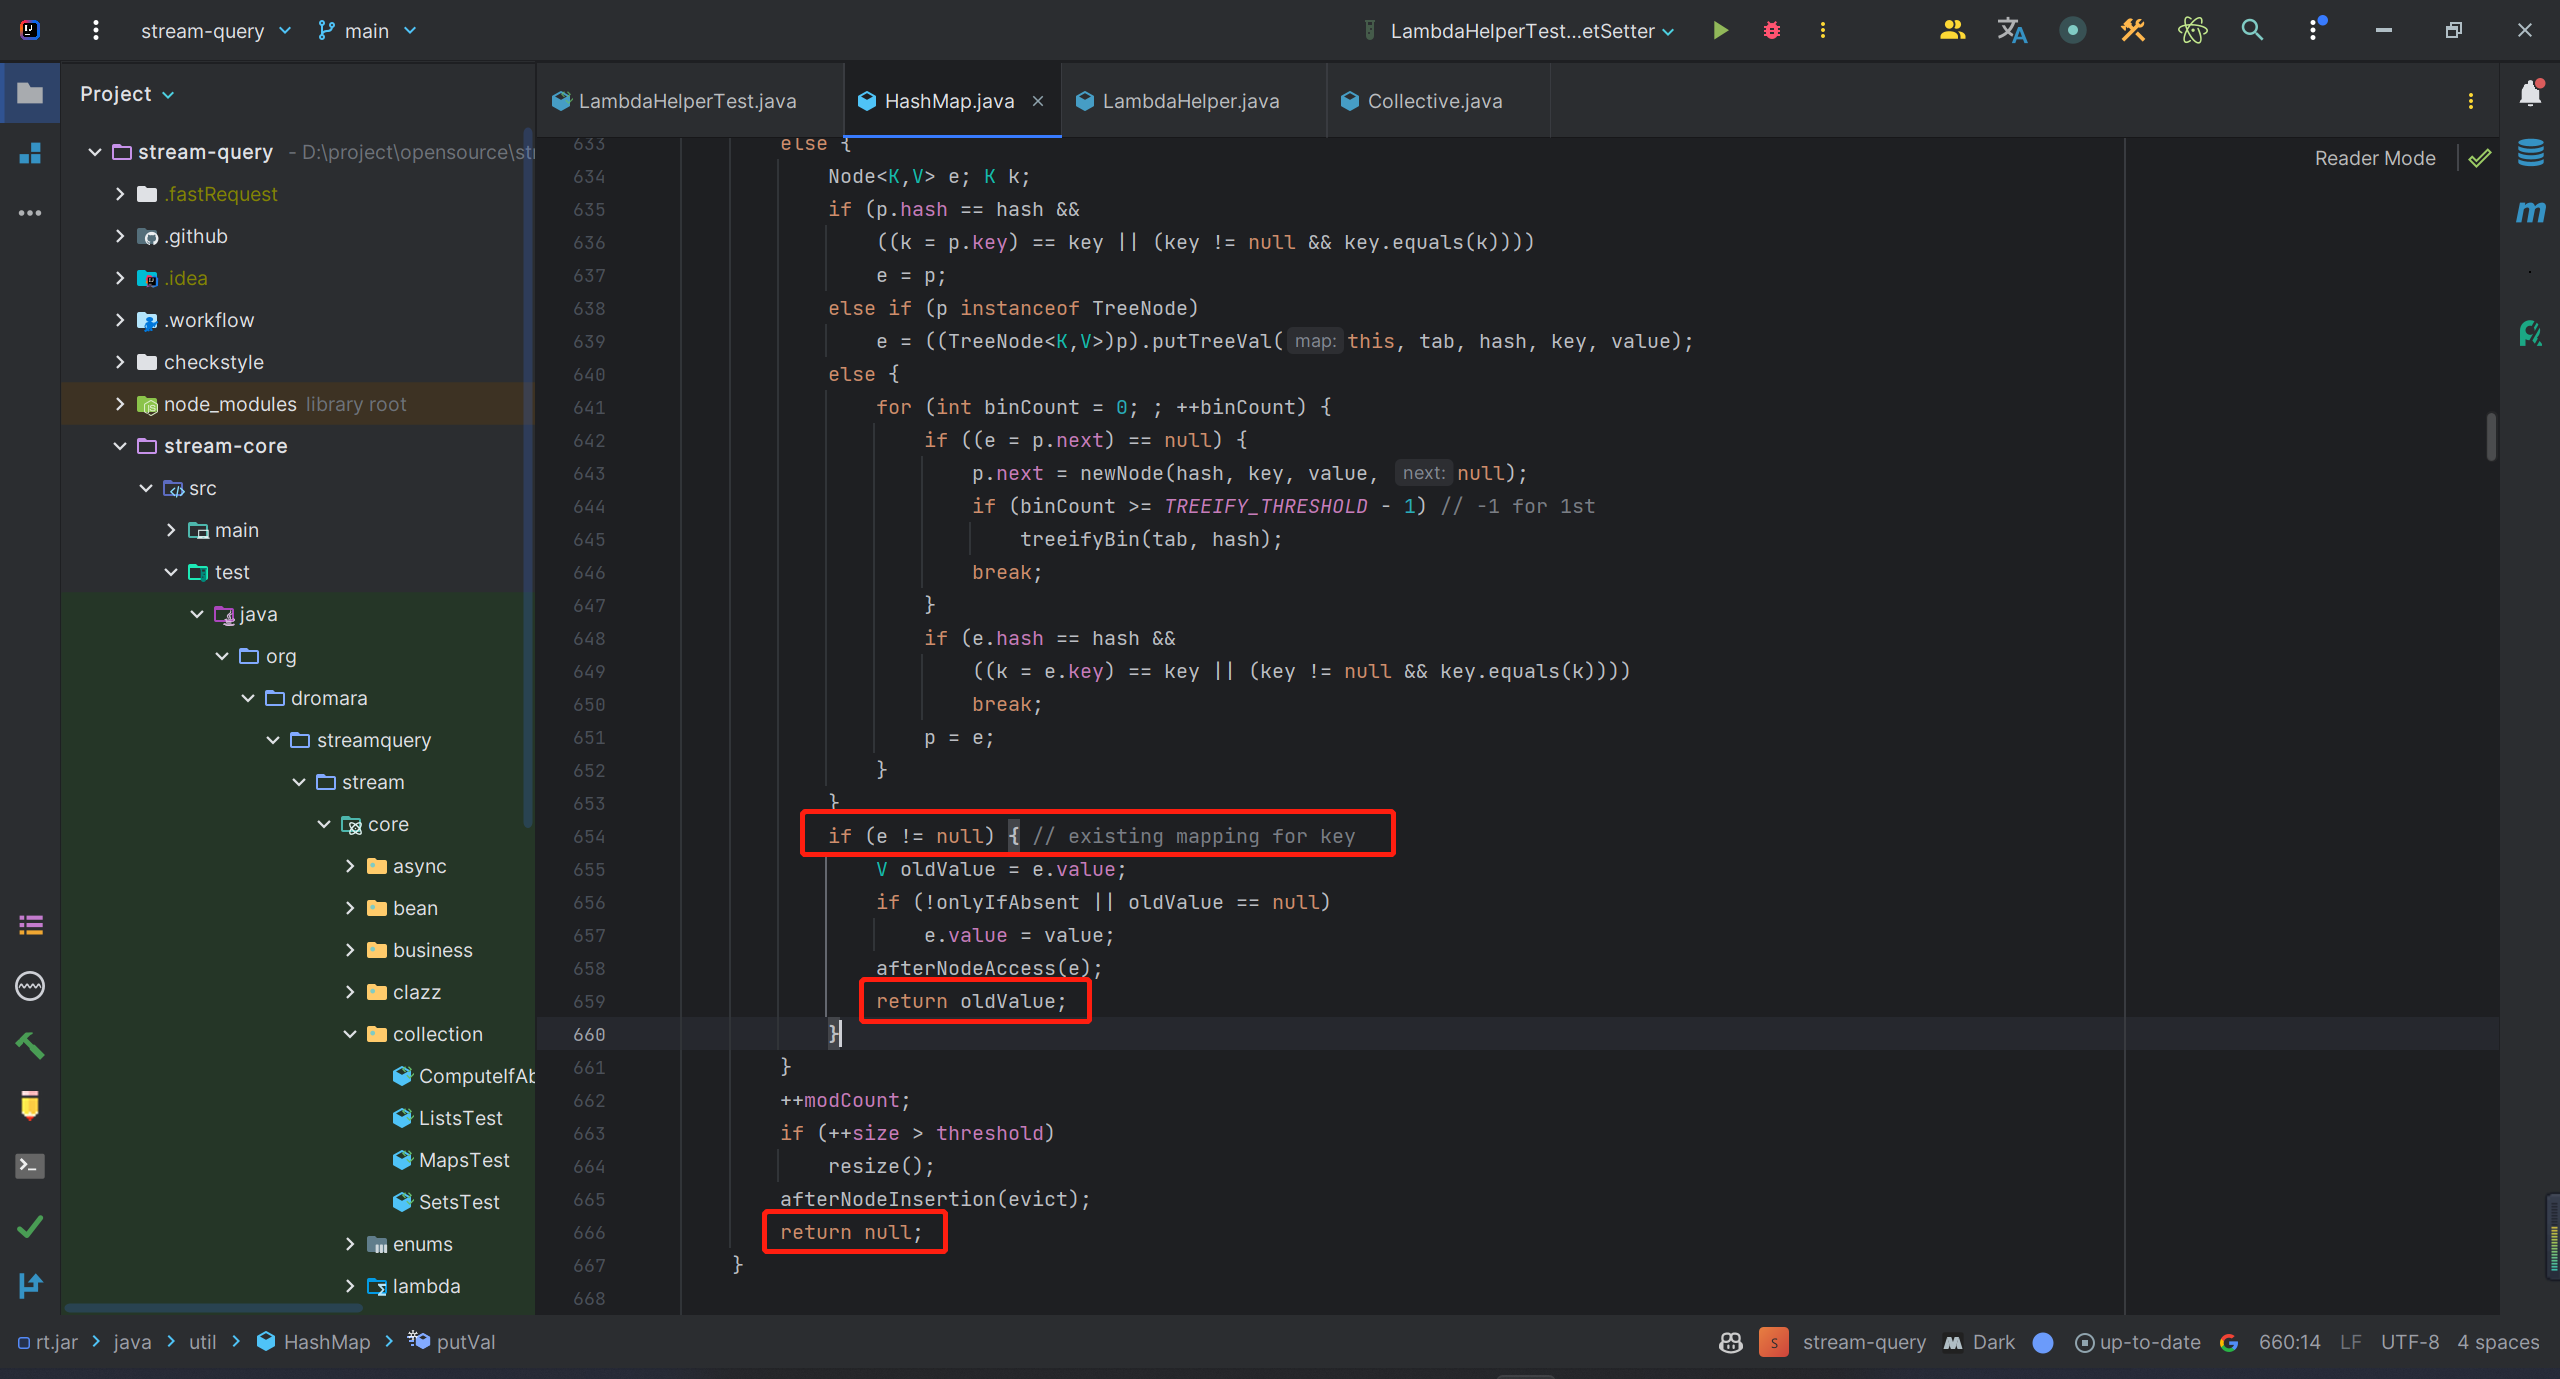Click the Stop/Debug red icon
This screenshot has height=1379, width=2560.
pyautogui.click(x=1771, y=31)
